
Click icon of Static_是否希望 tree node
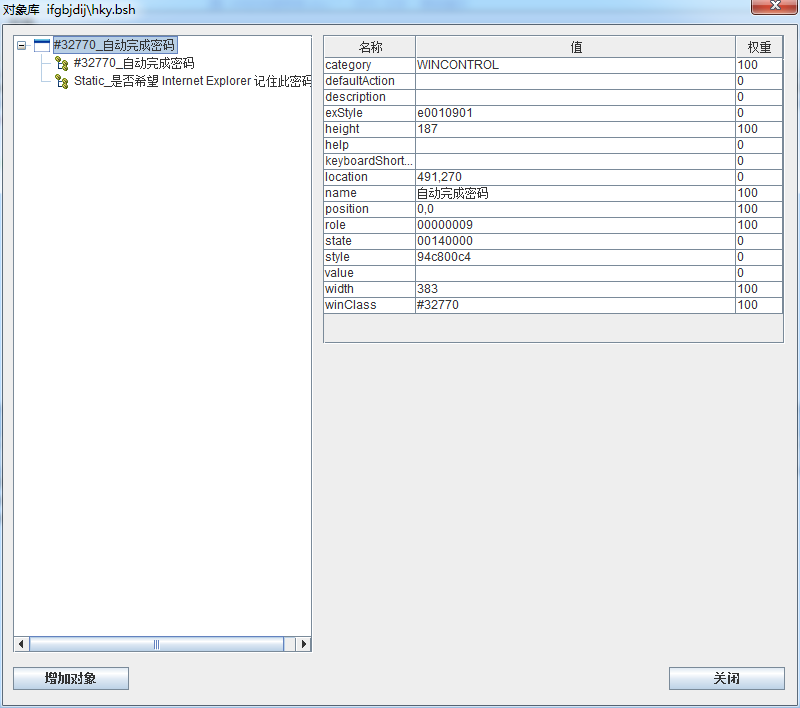tap(62, 81)
